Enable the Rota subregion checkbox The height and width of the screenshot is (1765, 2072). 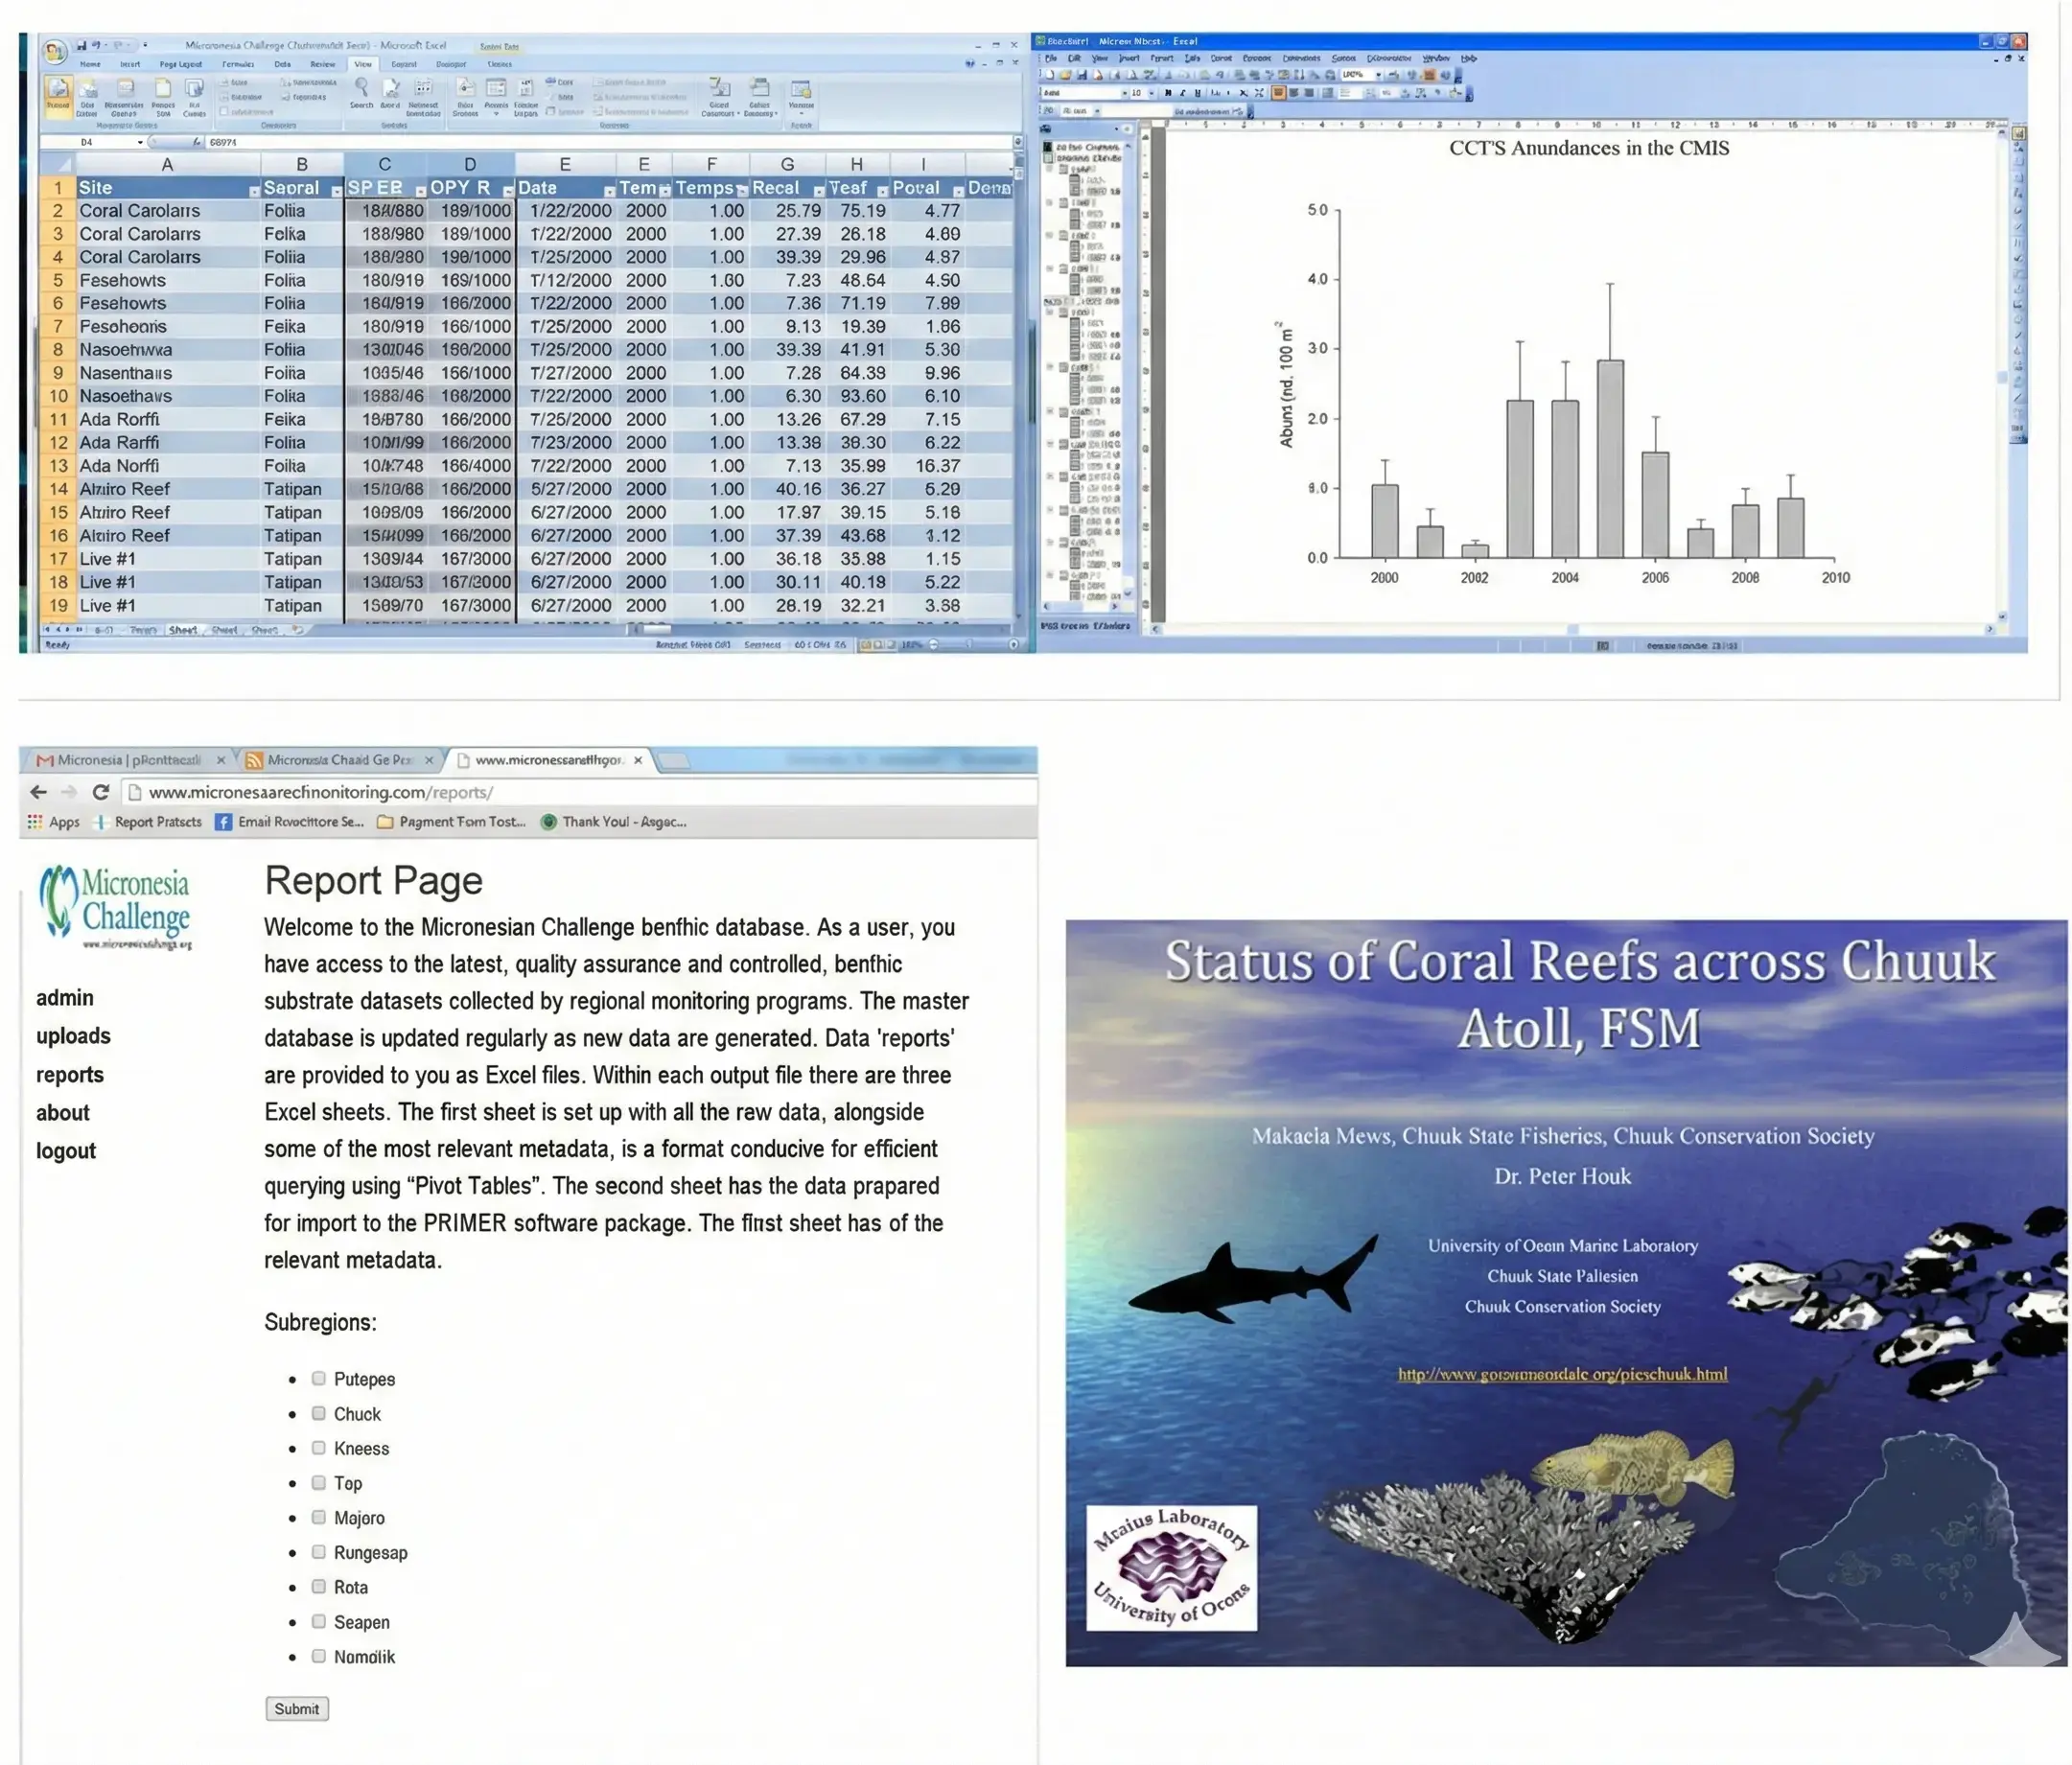point(318,1587)
